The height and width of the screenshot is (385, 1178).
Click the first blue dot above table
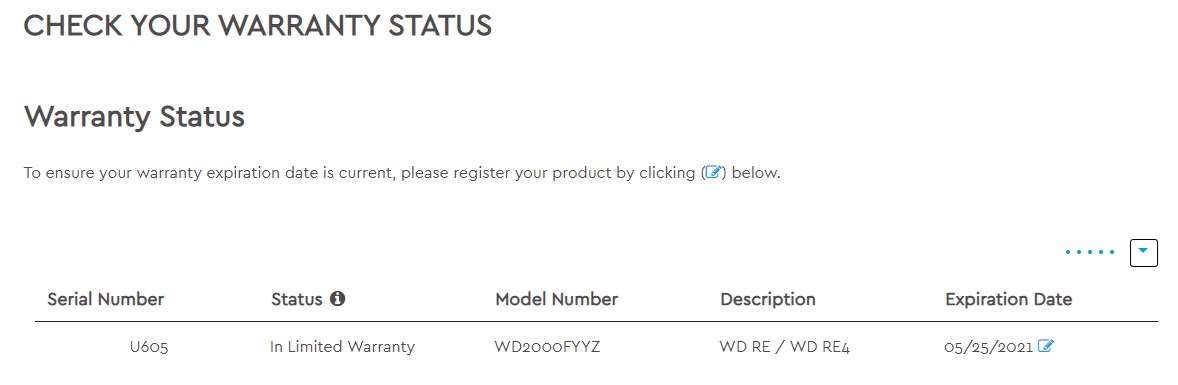[1068, 252]
